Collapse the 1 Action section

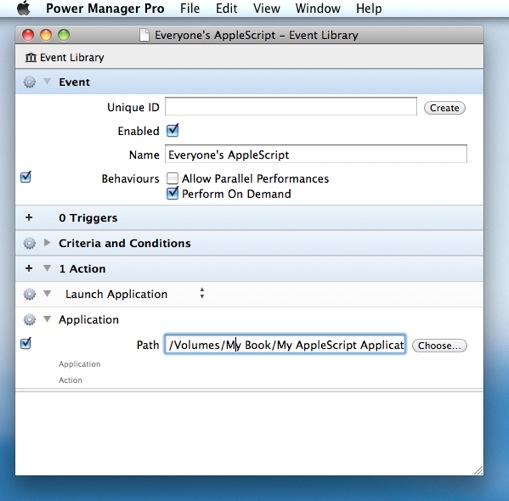(x=47, y=268)
